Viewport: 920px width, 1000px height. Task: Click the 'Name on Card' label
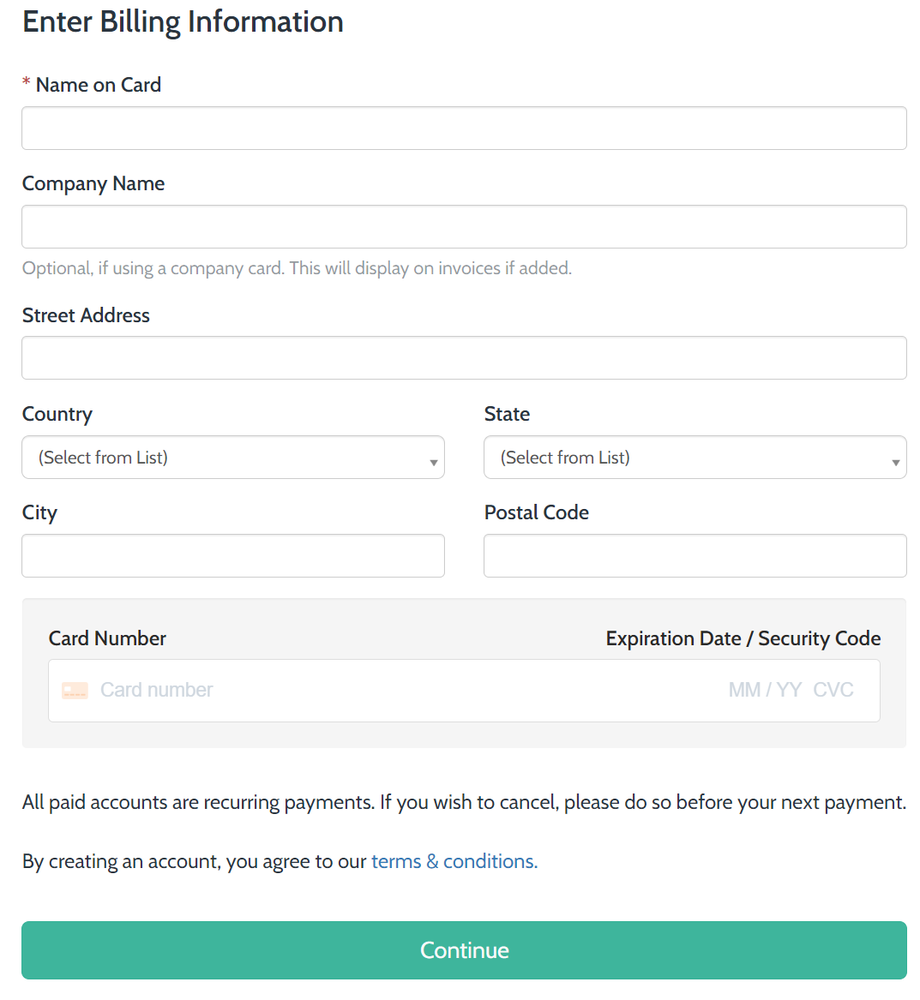click(x=98, y=85)
